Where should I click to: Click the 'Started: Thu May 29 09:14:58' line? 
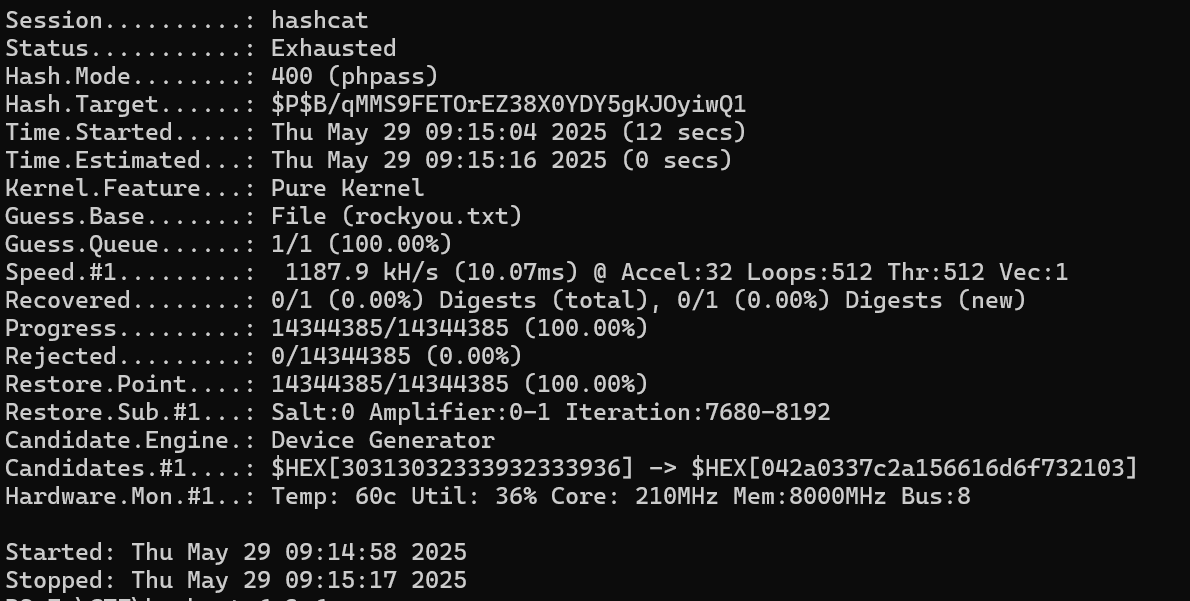pyautogui.click(x=236, y=552)
